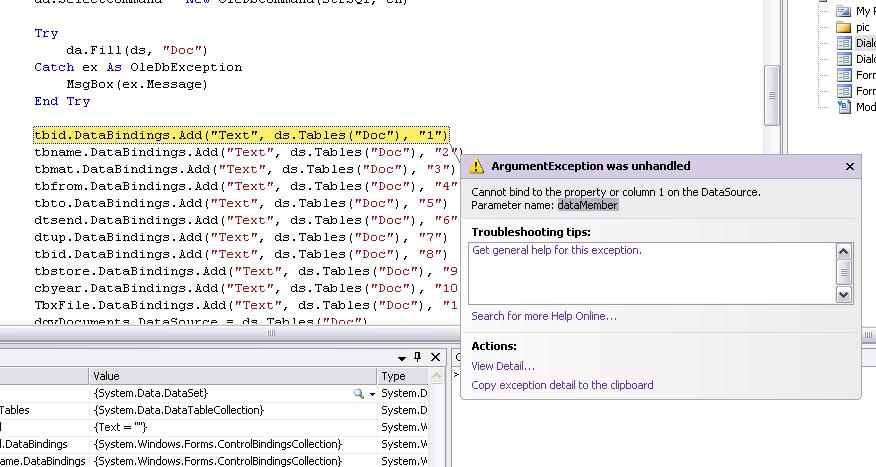Click the yellow warning icon in exception popup
876x467 pixels.
(477, 166)
